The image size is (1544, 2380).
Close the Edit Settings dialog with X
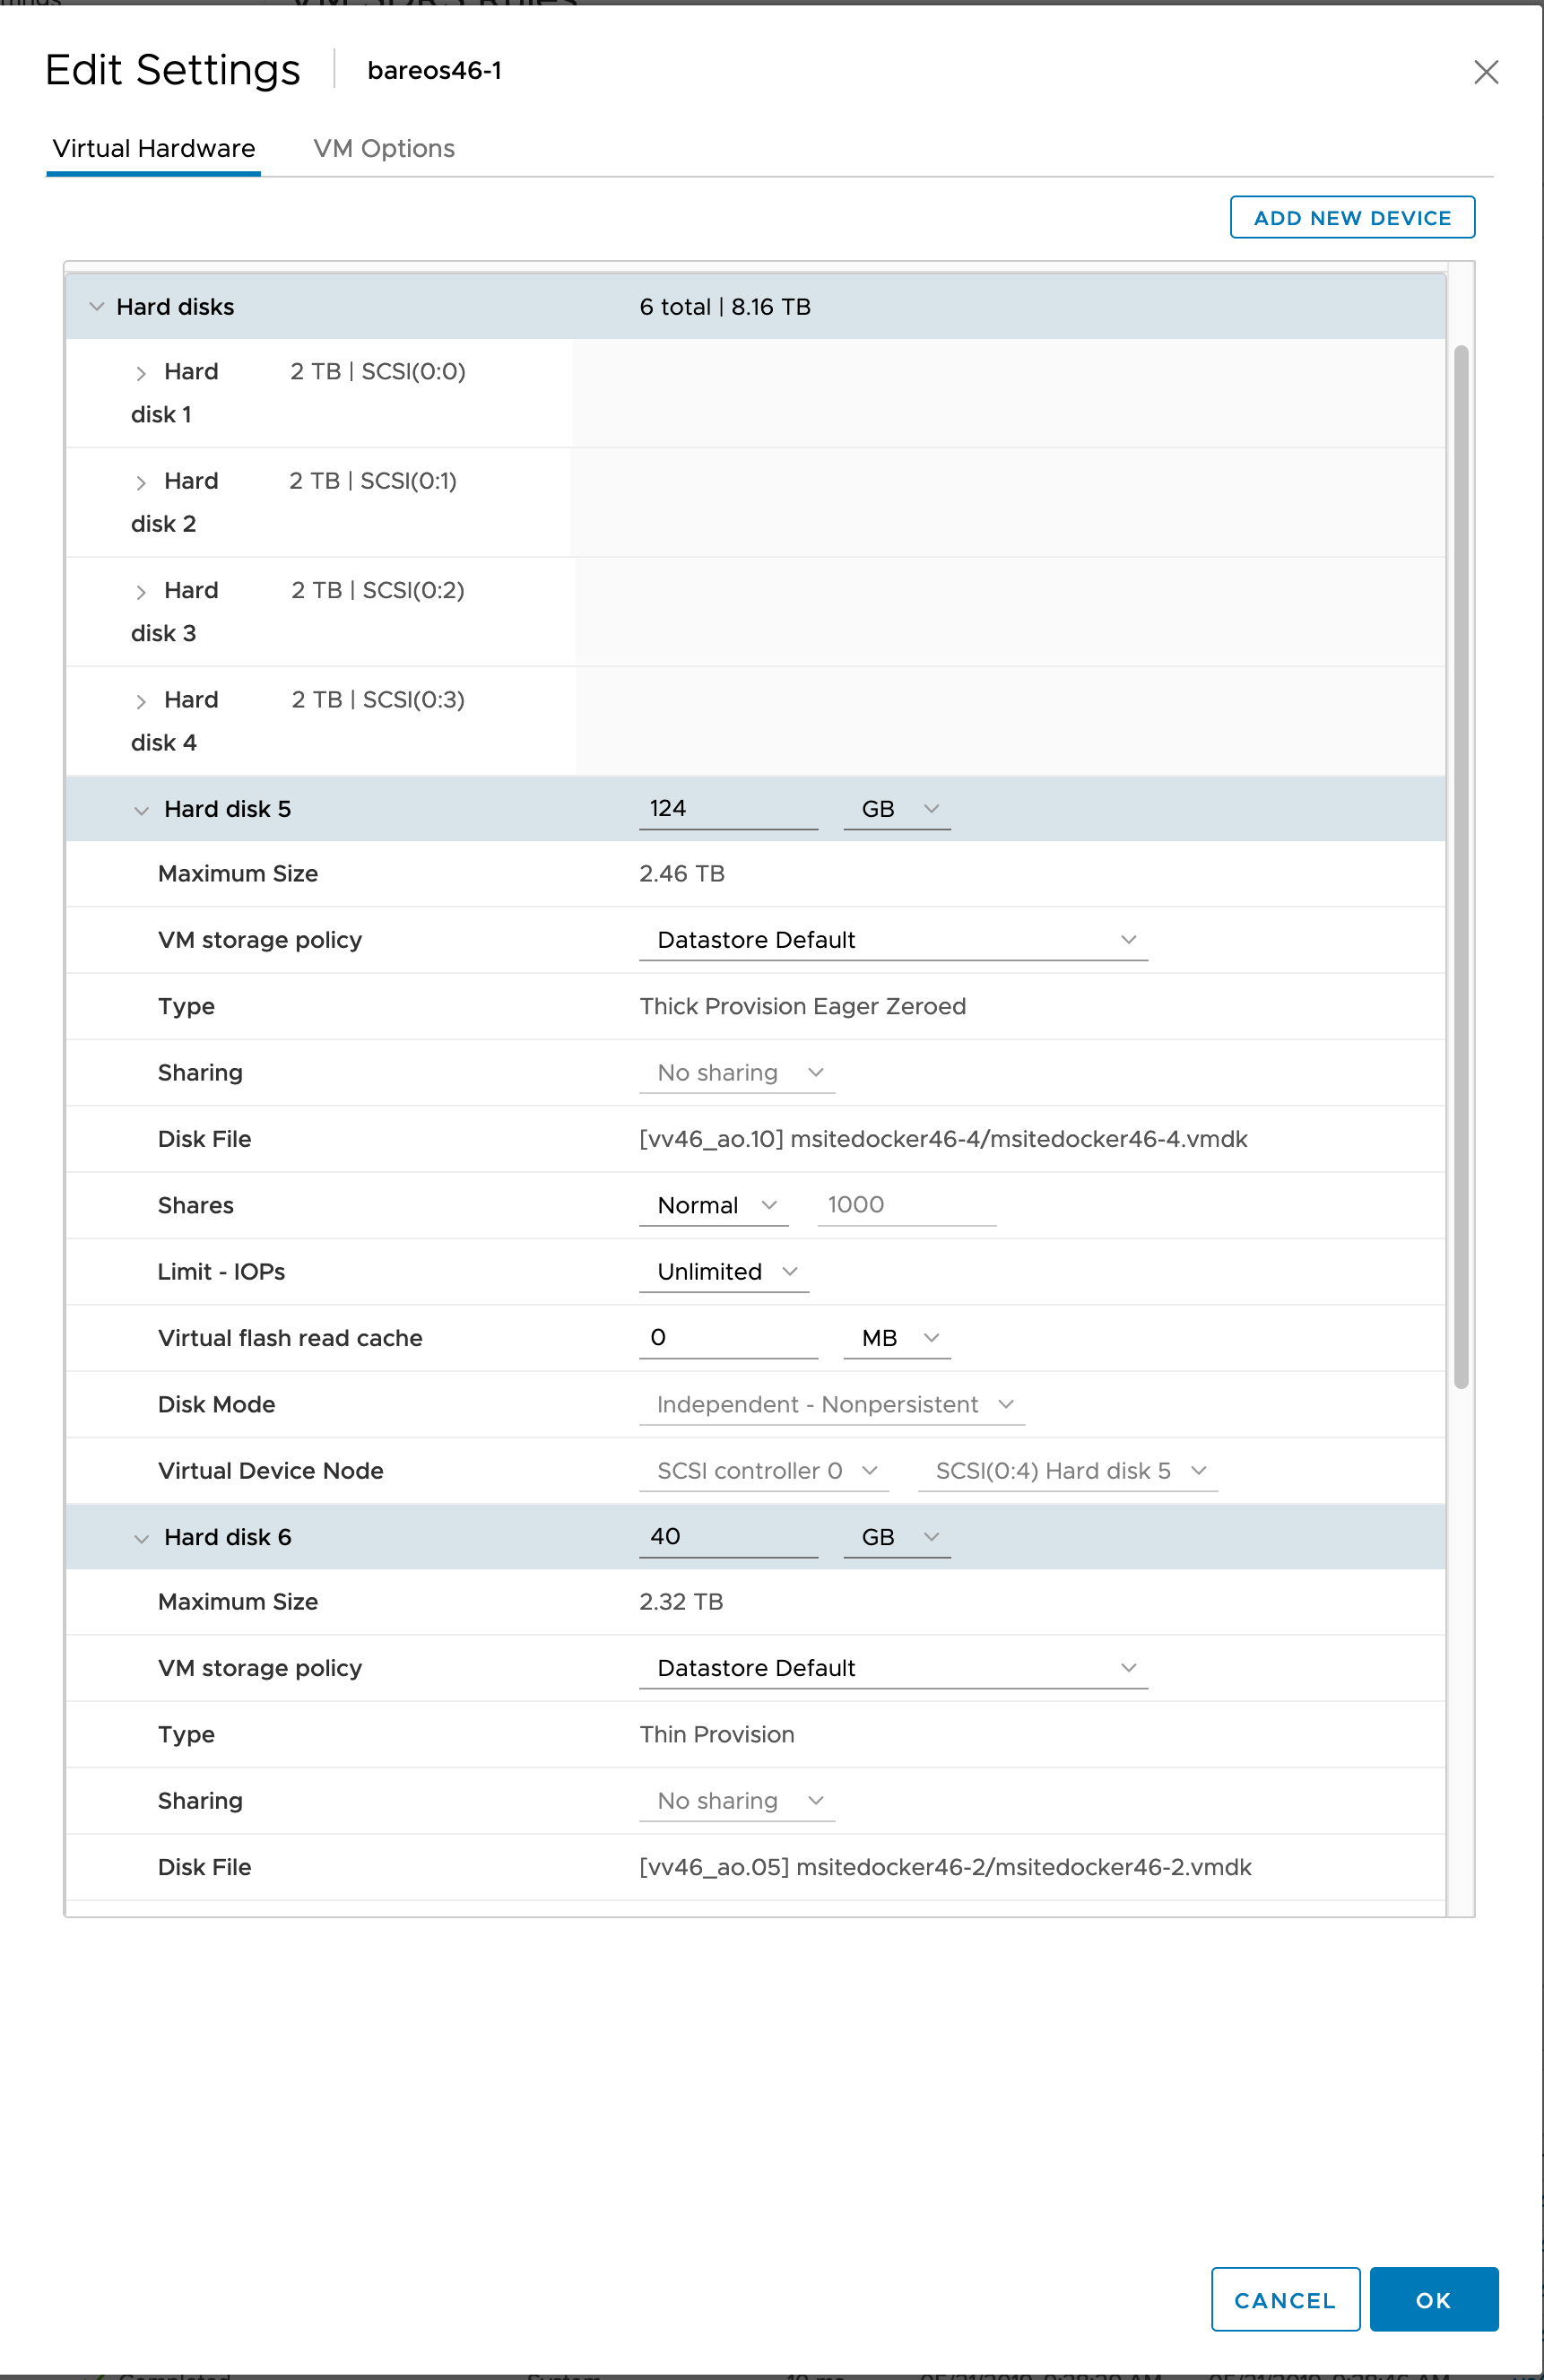[x=1485, y=72]
